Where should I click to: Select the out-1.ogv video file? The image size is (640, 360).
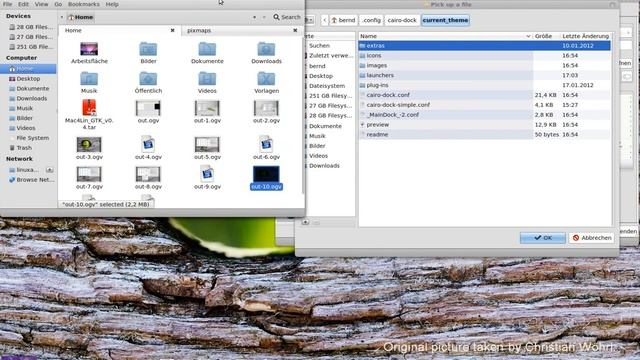coord(207,108)
